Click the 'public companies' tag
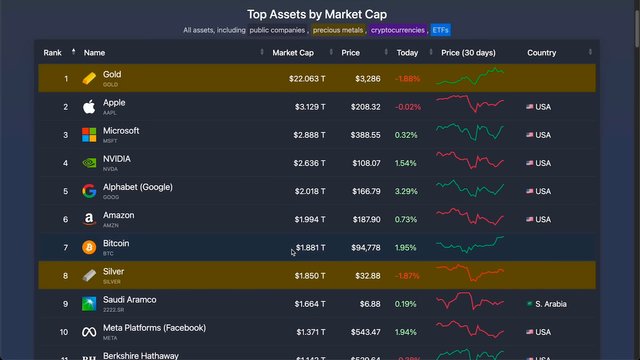Screen dimensions: 640x360 click(277, 30)
